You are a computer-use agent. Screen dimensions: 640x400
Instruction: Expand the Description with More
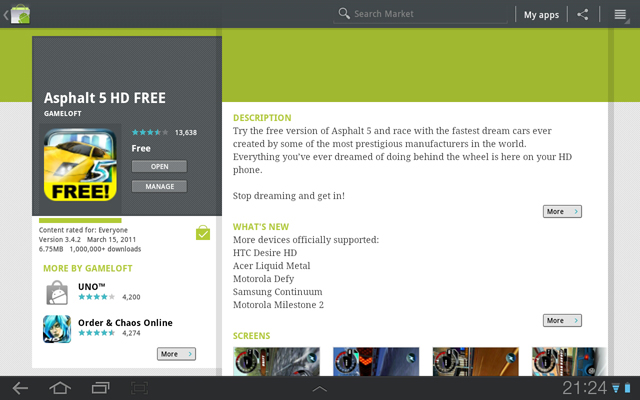coord(562,211)
